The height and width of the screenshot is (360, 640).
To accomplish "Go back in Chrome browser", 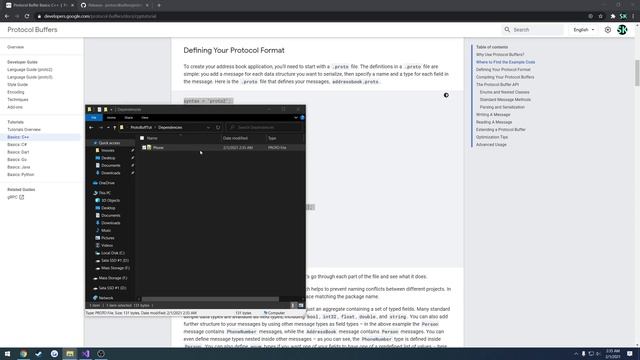I will (7, 16).
